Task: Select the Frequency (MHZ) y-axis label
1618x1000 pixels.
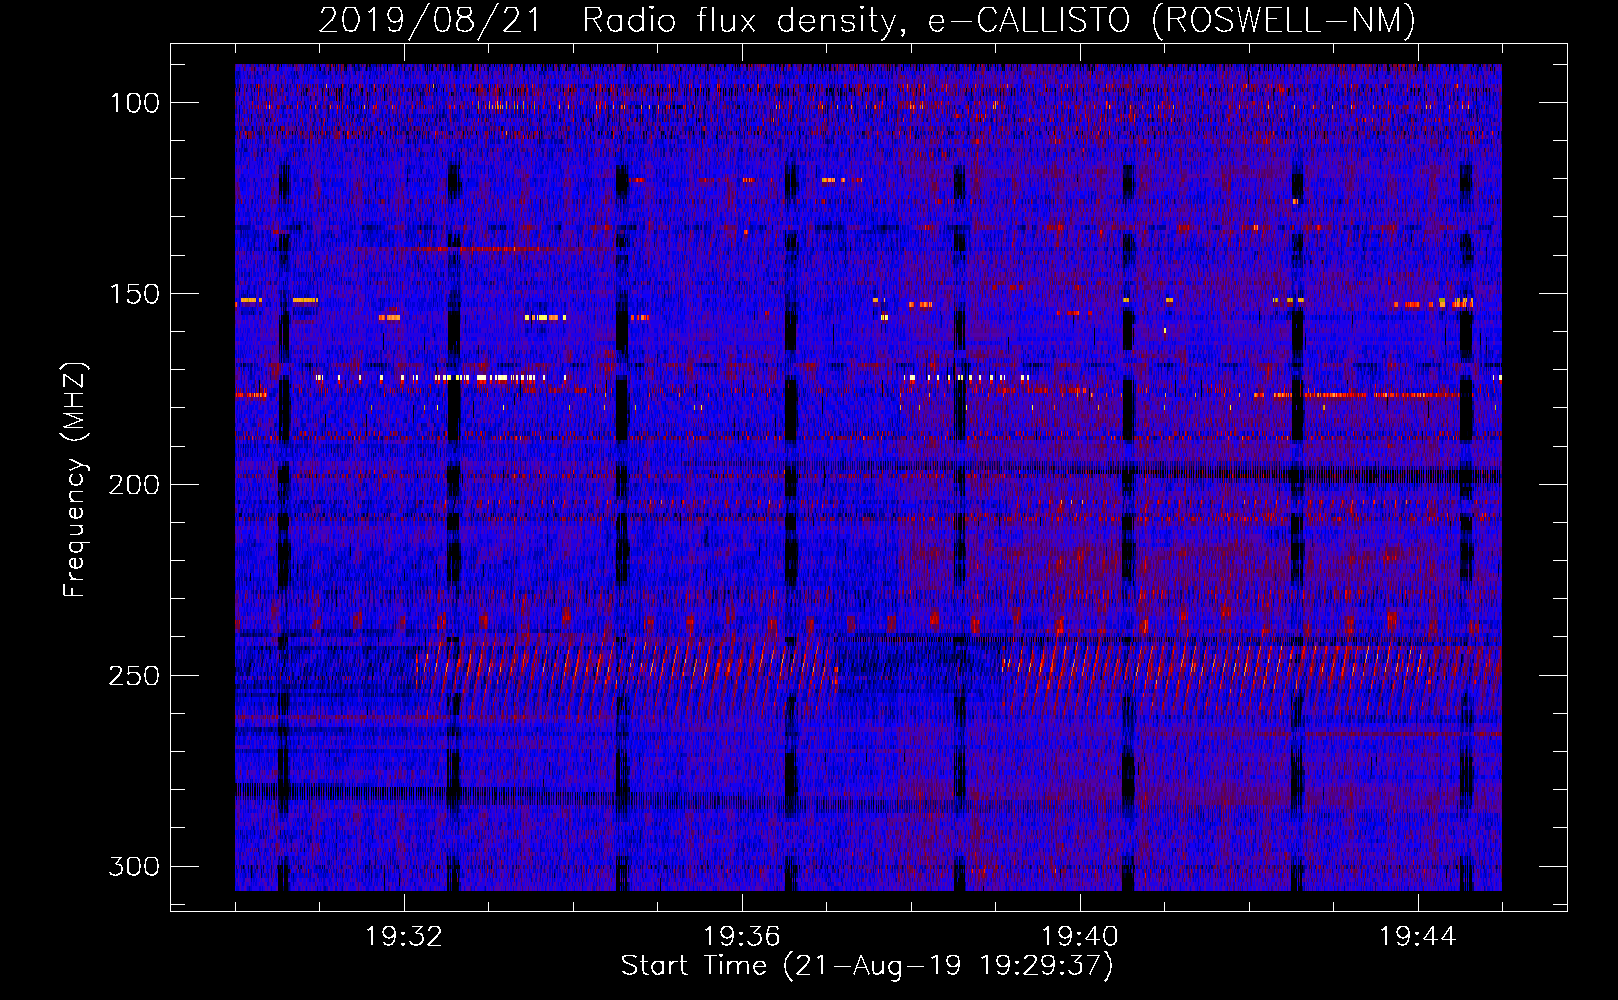Action: coord(75,479)
